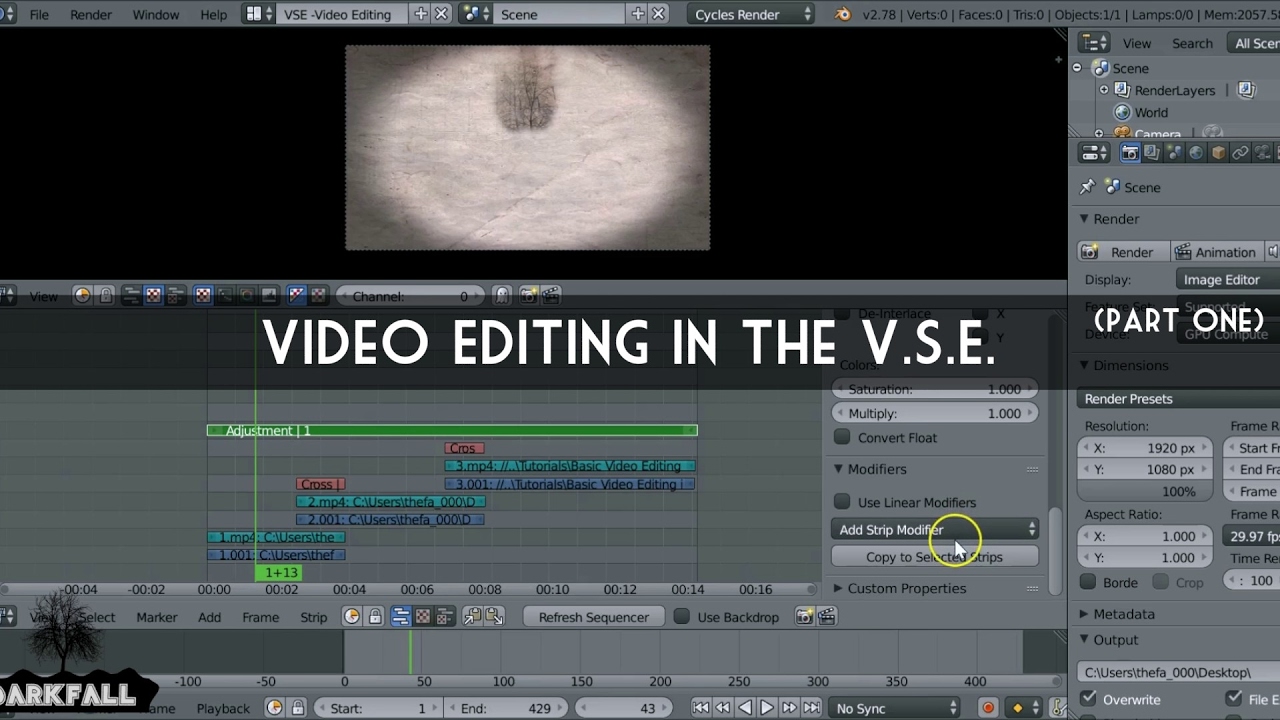
Task: Click the Refresh Sequencer button
Action: point(594,617)
